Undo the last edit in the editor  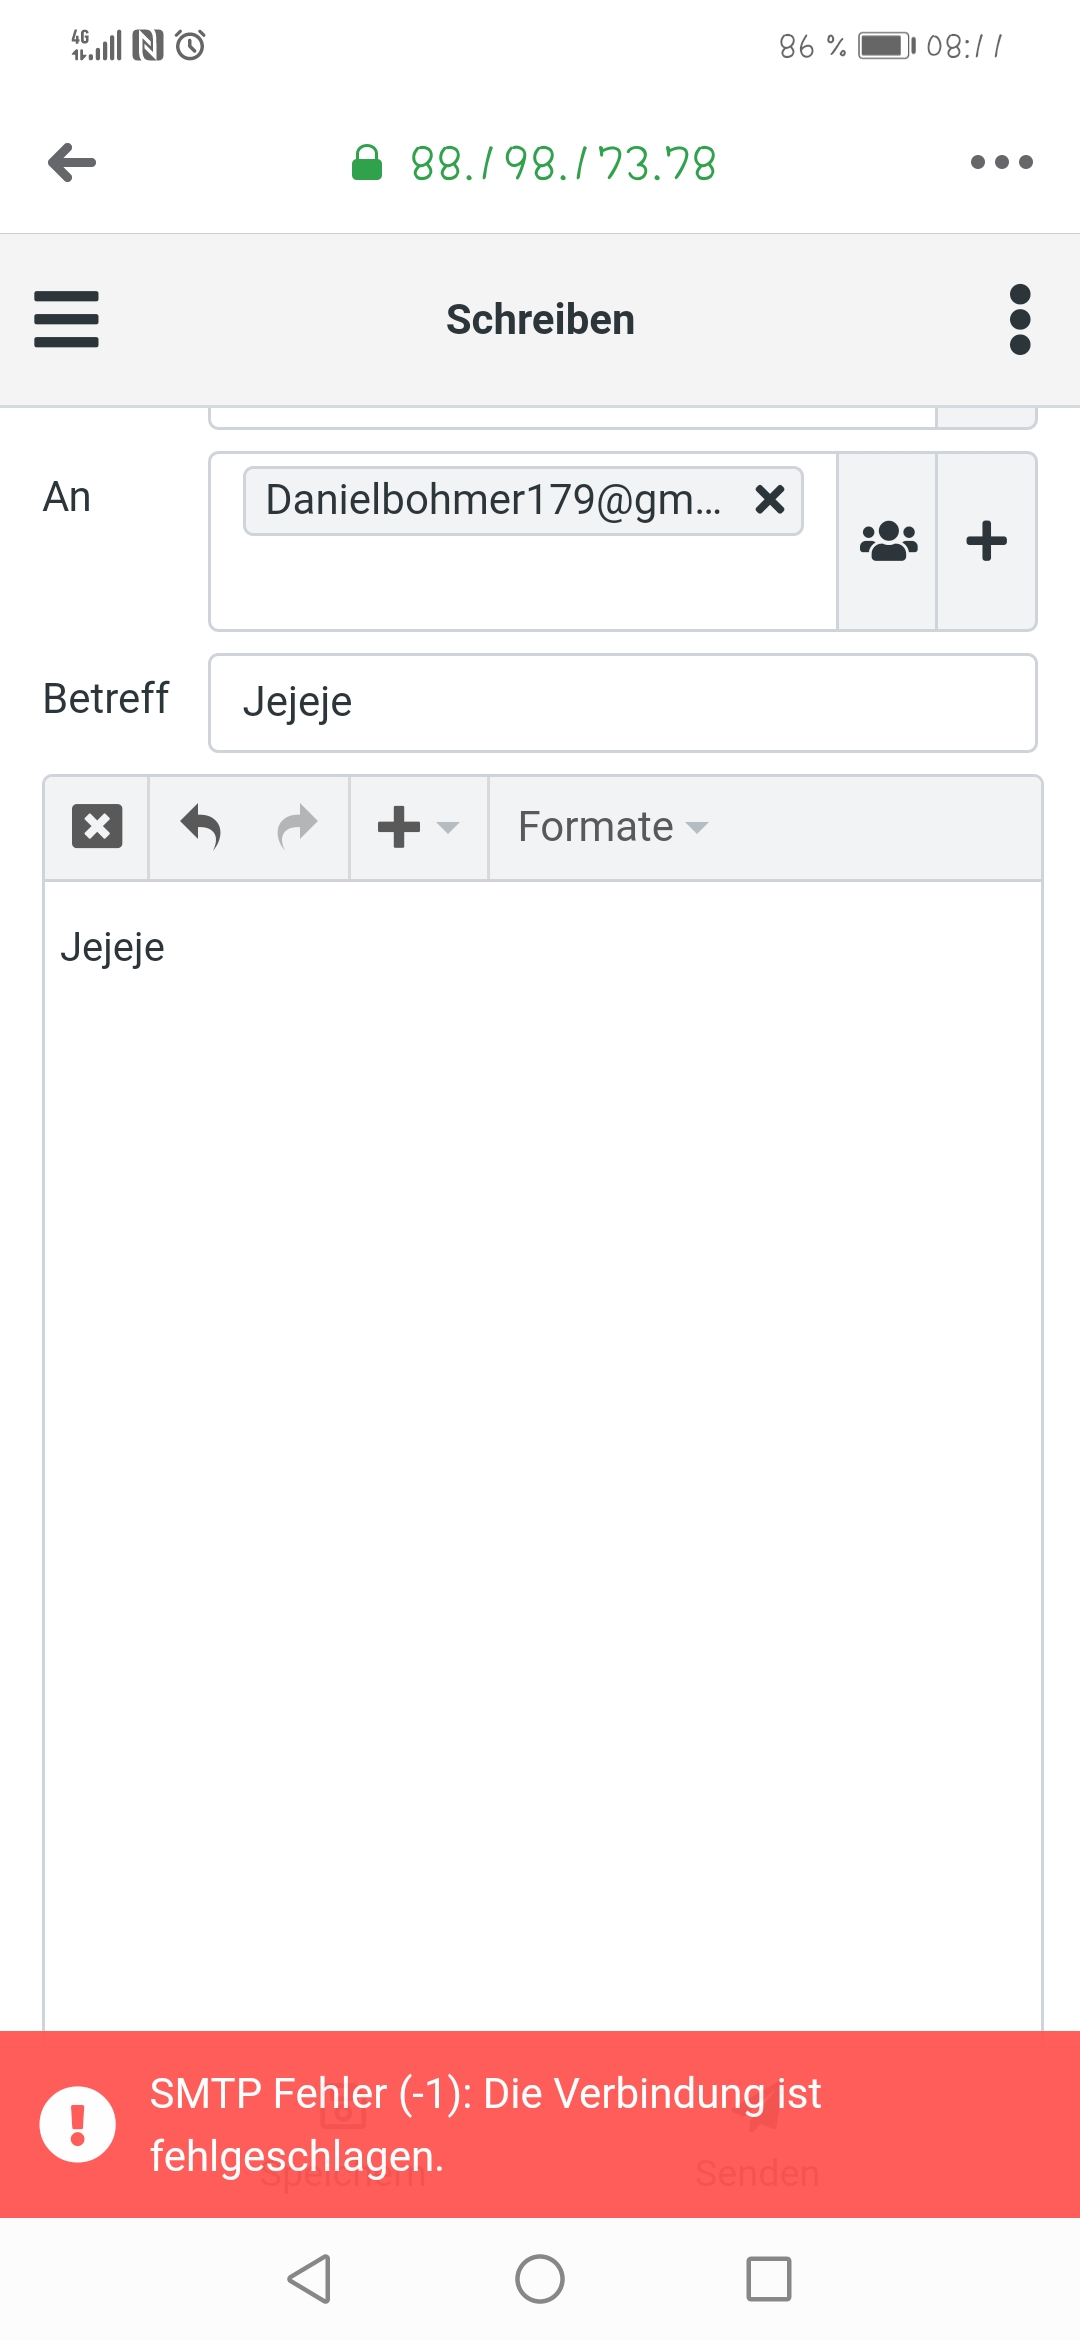(201, 827)
